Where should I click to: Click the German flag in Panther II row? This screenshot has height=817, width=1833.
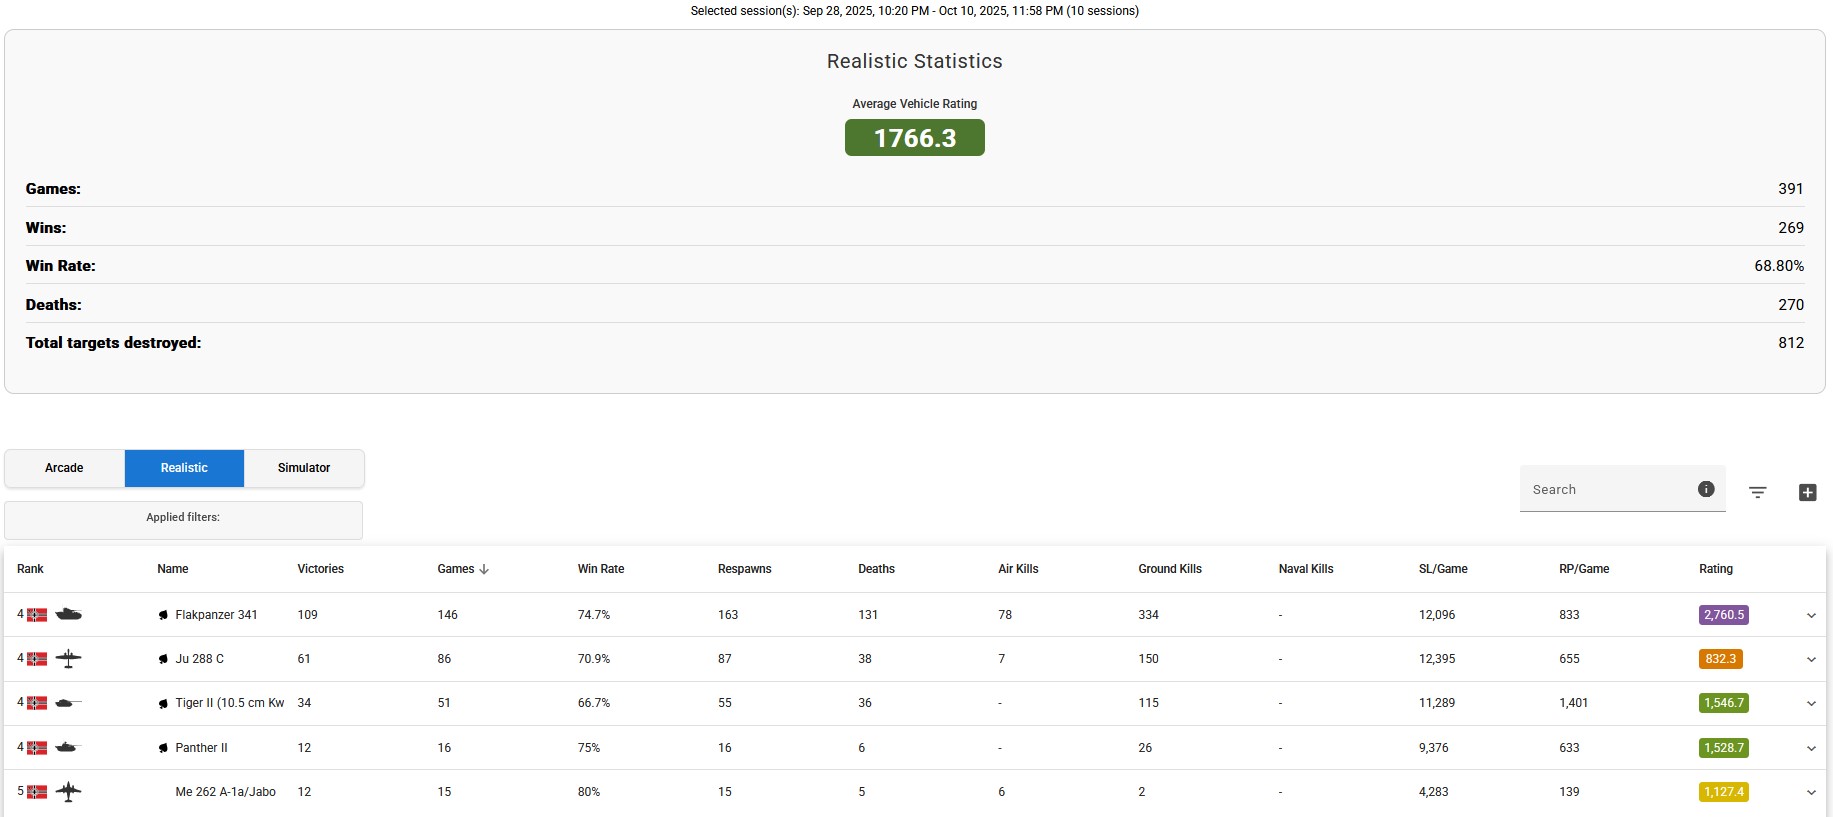point(37,748)
